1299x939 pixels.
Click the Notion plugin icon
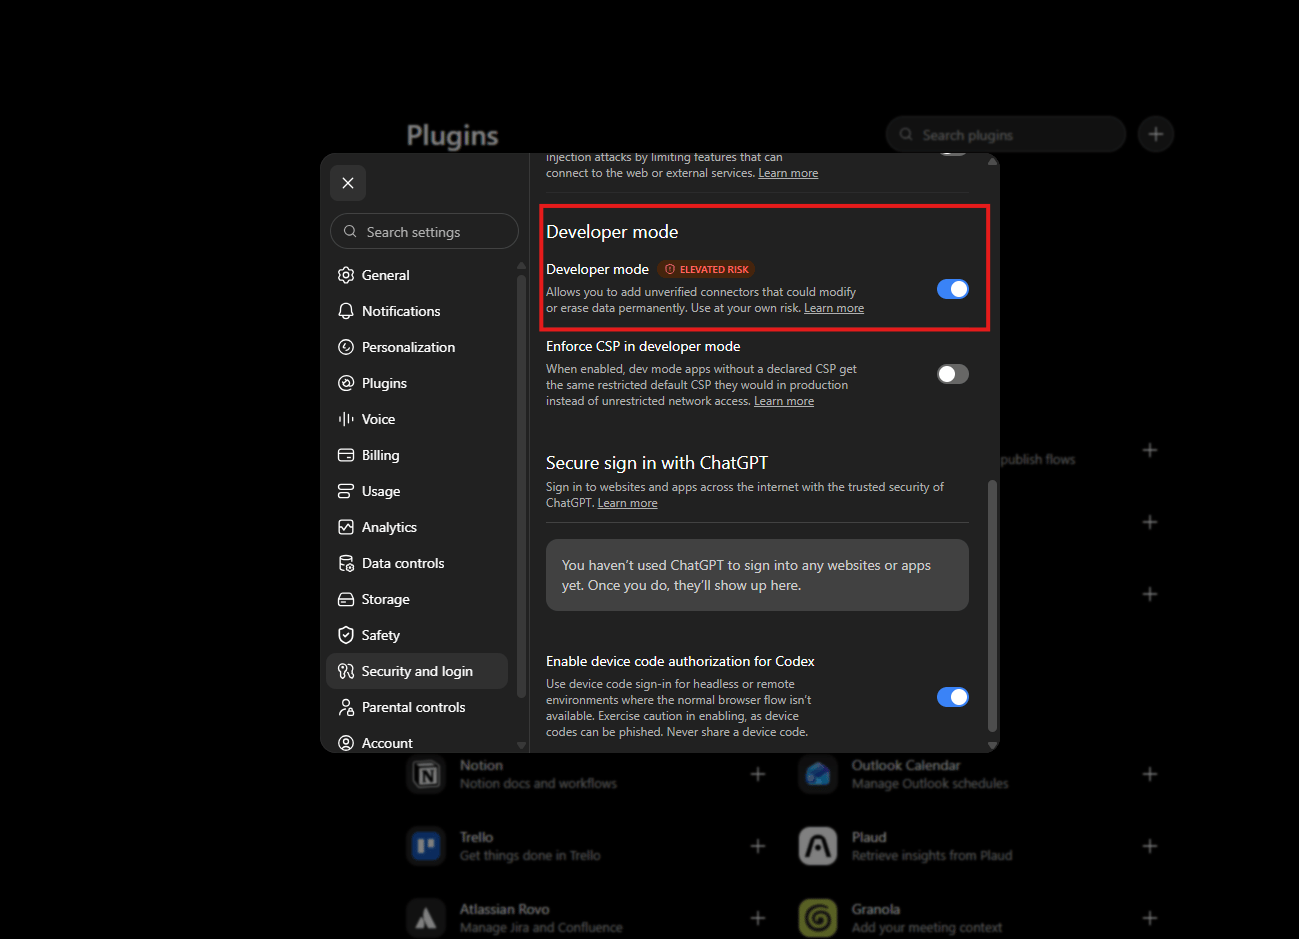426,774
